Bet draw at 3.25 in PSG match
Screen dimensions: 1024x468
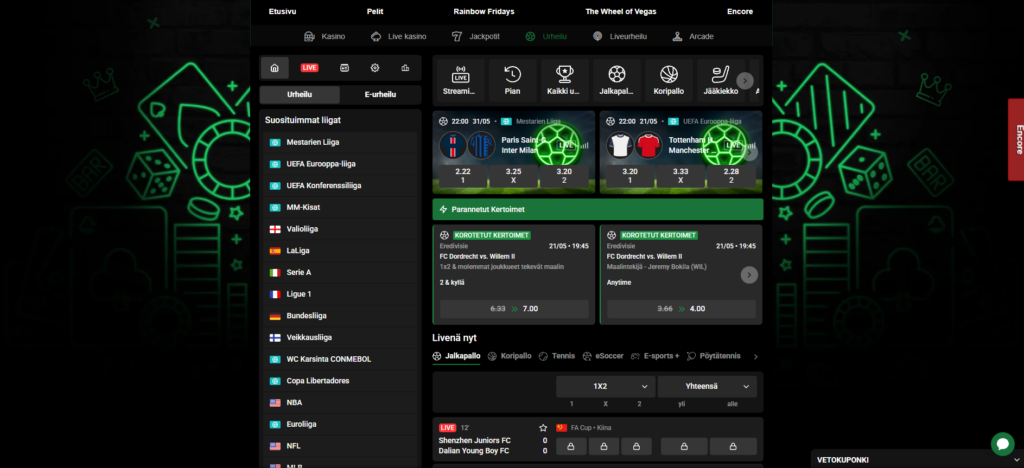pyautogui.click(x=513, y=176)
